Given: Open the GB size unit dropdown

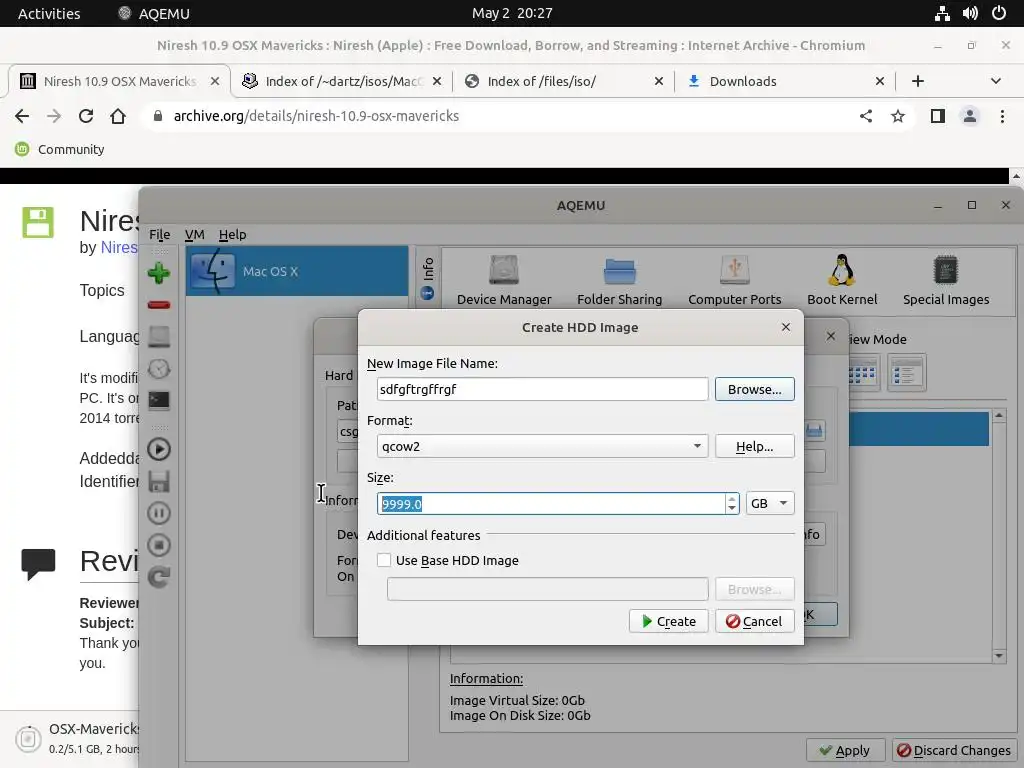Looking at the screenshot, I should (770, 504).
